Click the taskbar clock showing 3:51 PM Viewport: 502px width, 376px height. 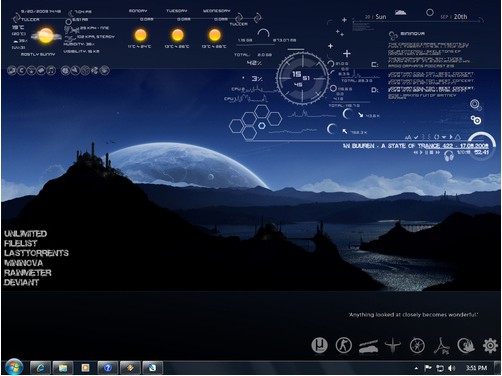pyautogui.click(x=476, y=368)
